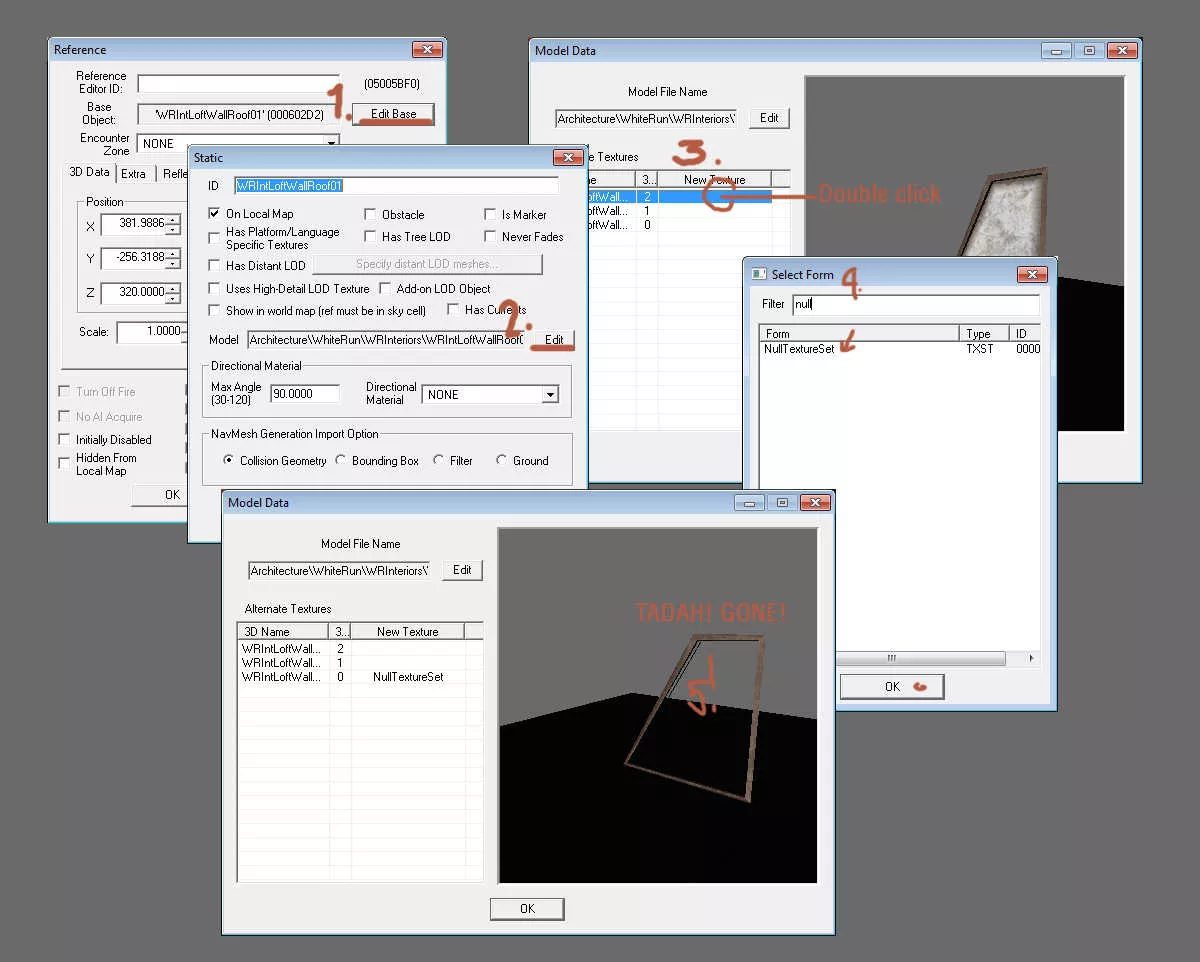Click Edit next to Model path in Static

pos(553,340)
